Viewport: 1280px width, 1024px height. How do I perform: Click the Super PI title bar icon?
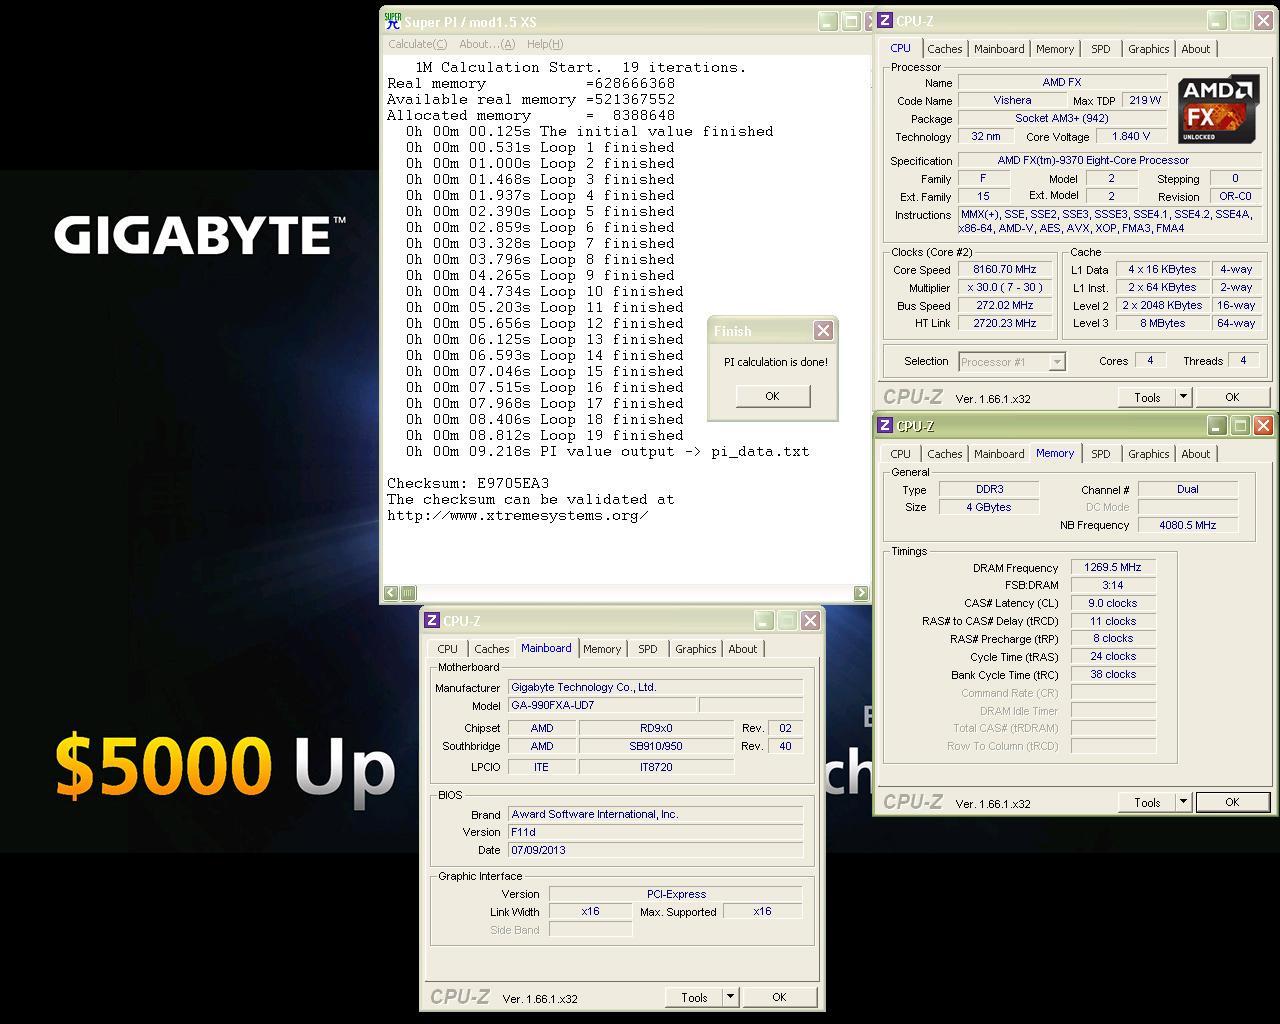pyautogui.click(x=393, y=21)
